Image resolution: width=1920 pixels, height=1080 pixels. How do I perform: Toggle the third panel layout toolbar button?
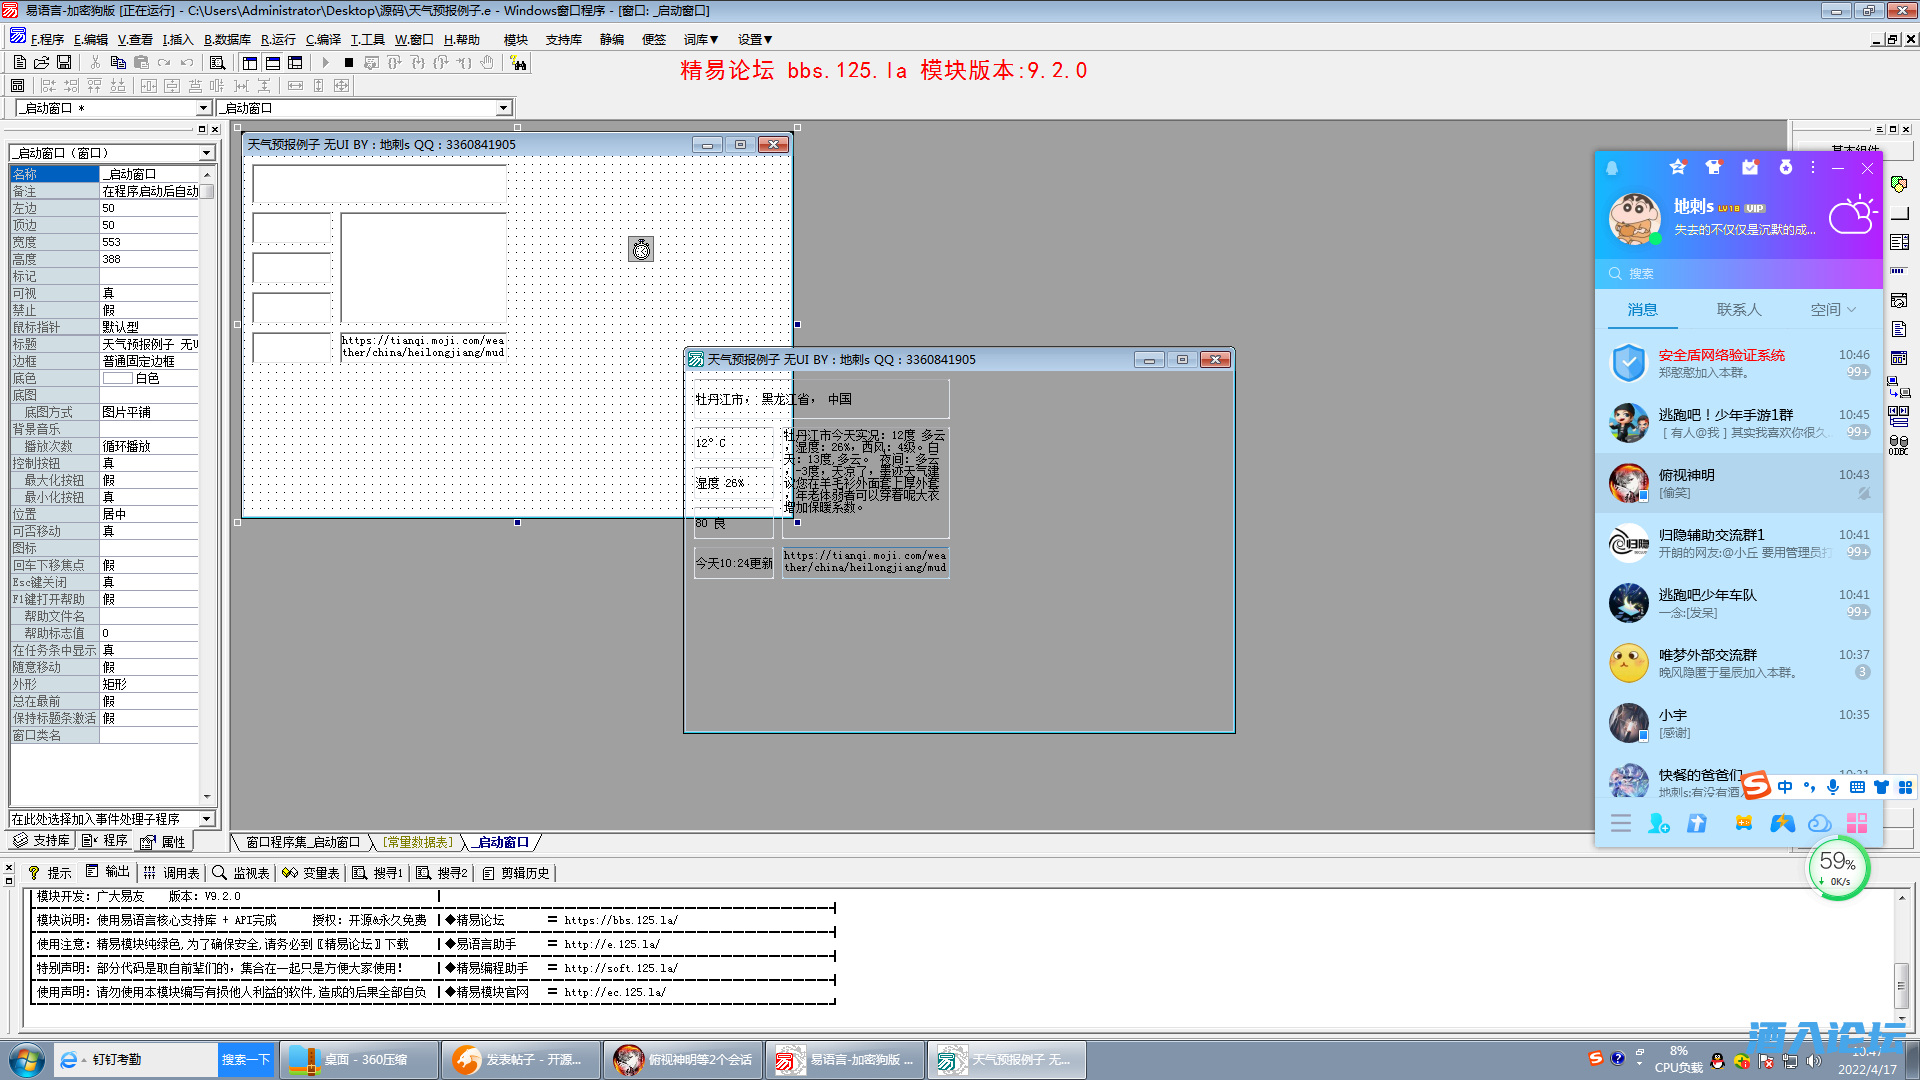pos(295,63)
